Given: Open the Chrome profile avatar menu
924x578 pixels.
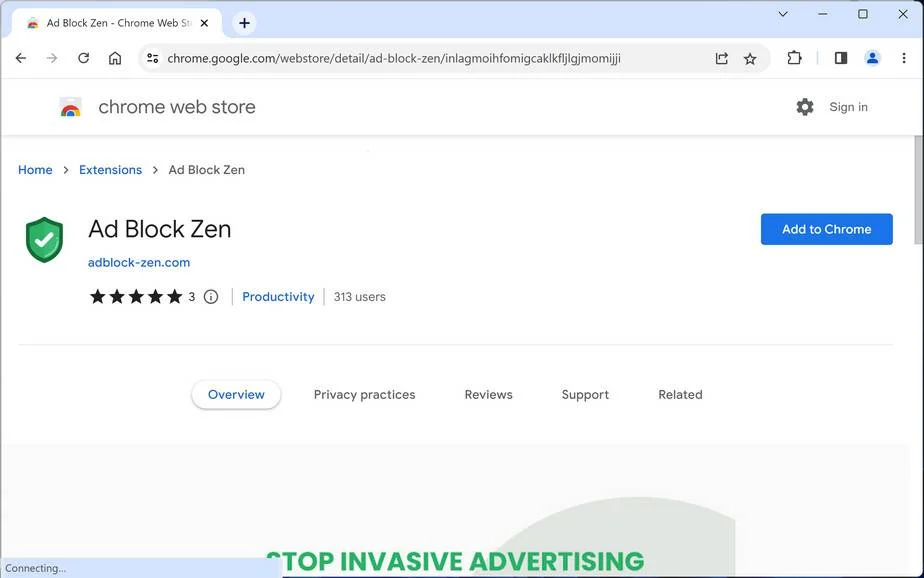Looking at the screenshot, I should click(872, 58).
